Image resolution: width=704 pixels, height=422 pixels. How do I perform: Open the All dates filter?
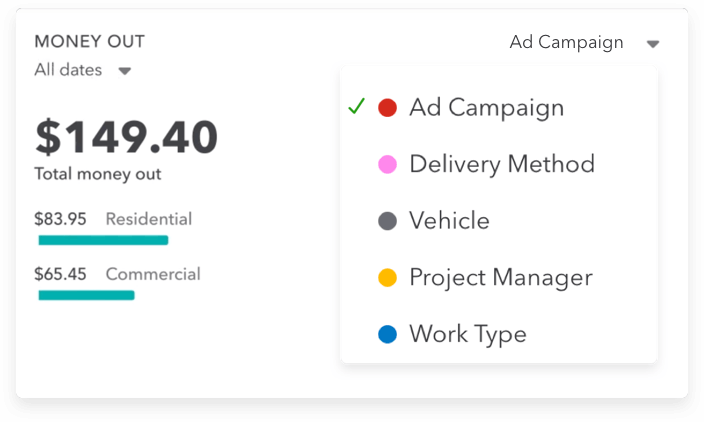(x=70, y=70)
